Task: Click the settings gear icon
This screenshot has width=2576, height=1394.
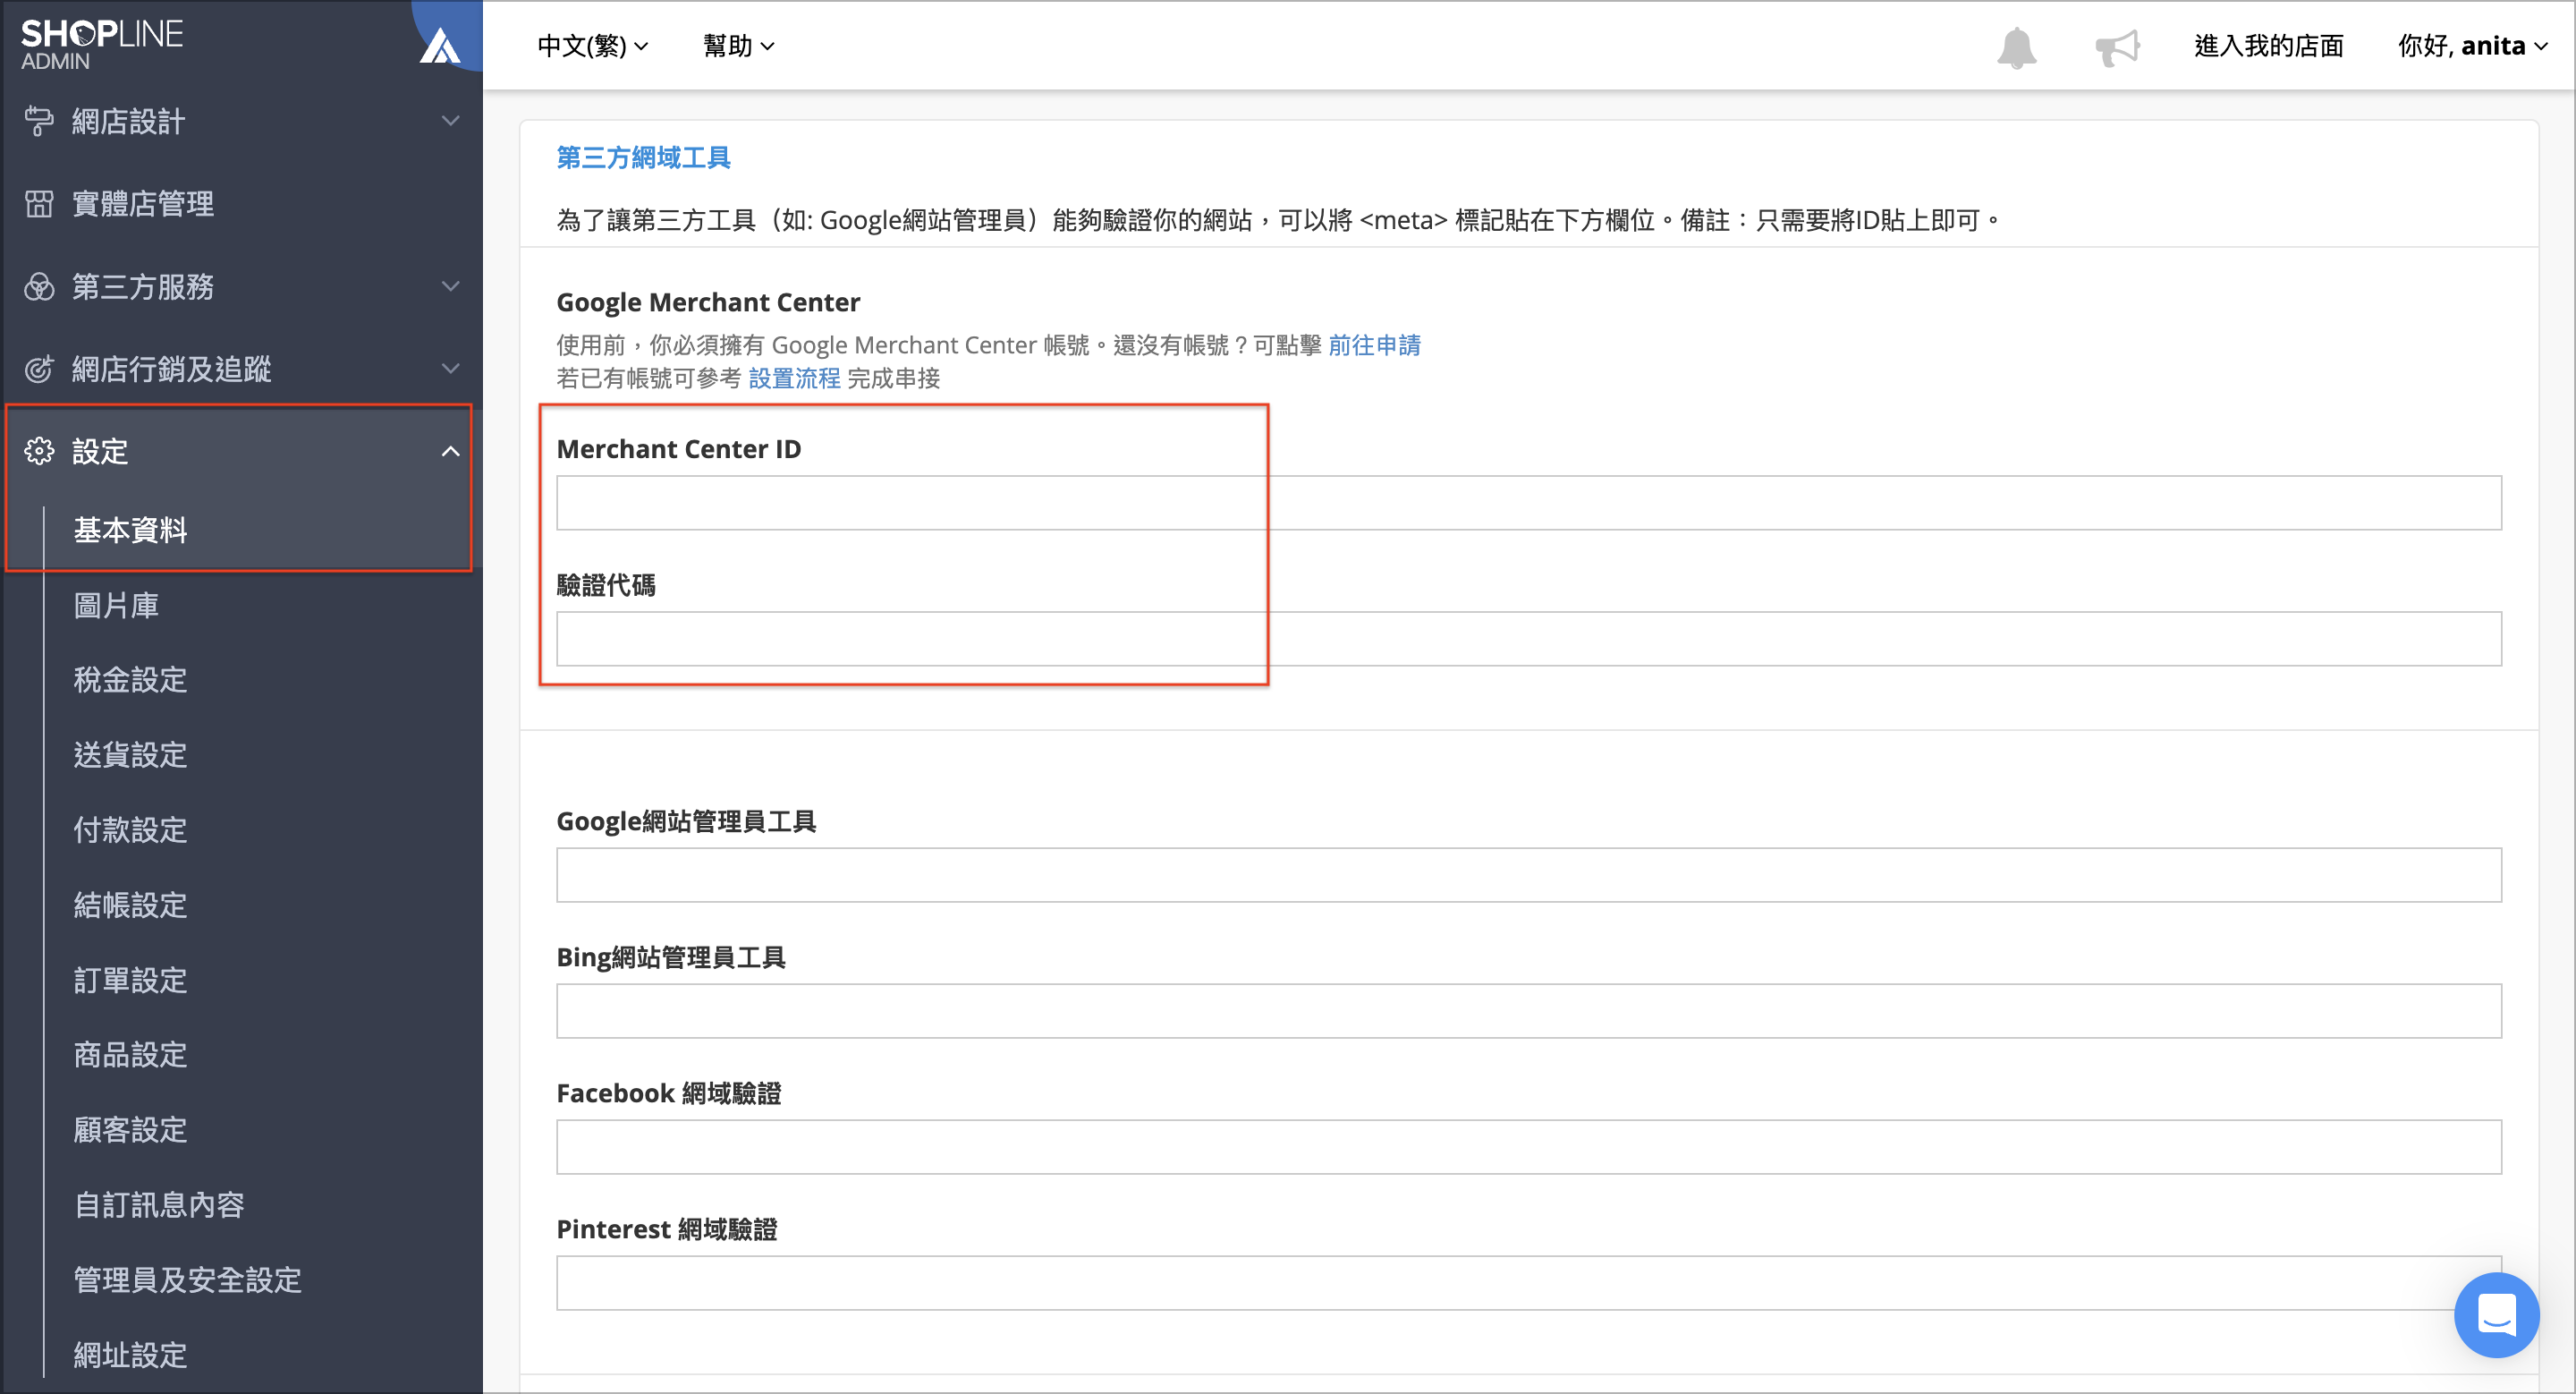Action: tap(39, 451)
